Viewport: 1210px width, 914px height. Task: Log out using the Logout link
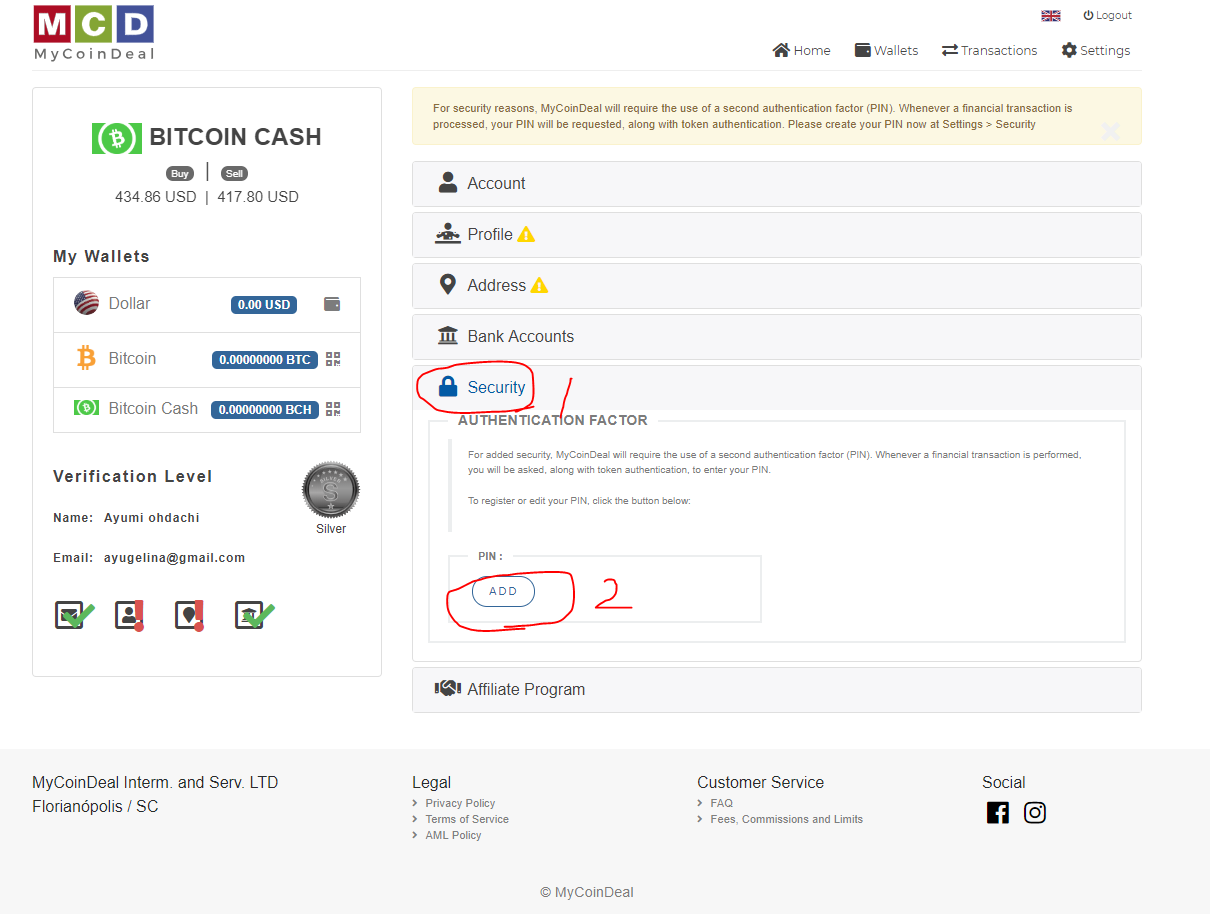1107,15
